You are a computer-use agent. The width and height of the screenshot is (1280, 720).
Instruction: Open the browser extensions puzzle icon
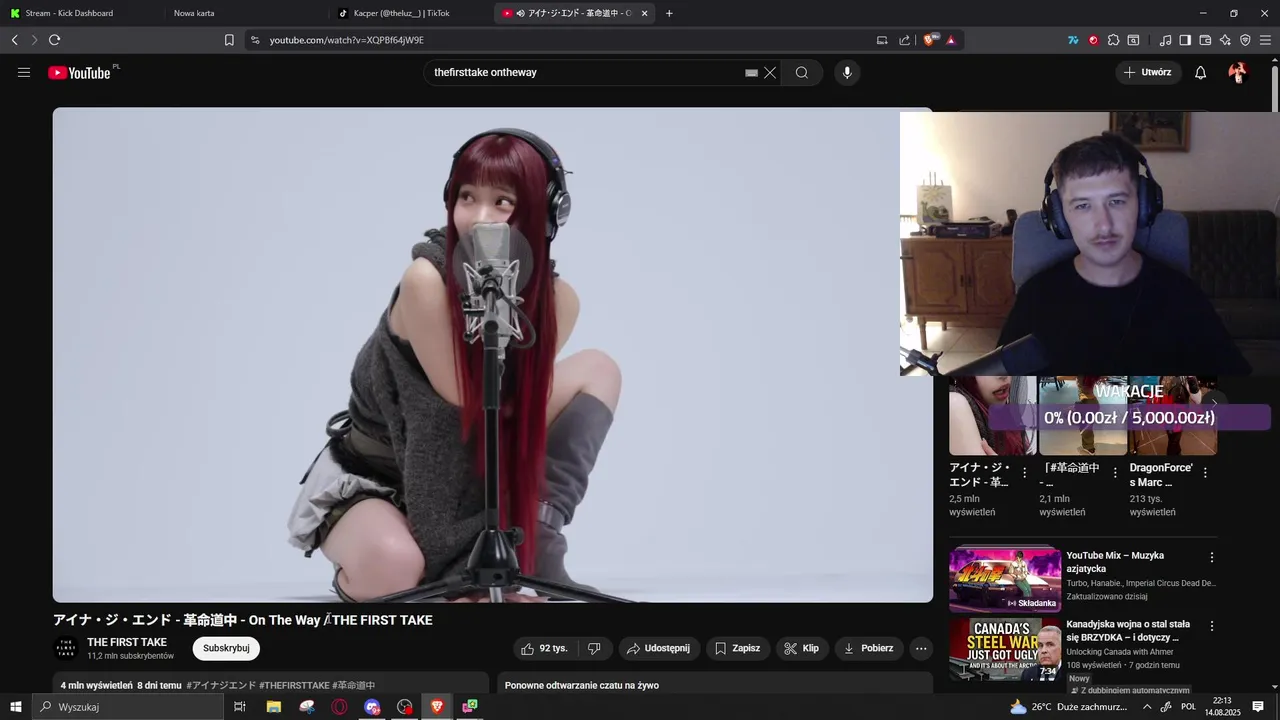tap(1113, 40)
